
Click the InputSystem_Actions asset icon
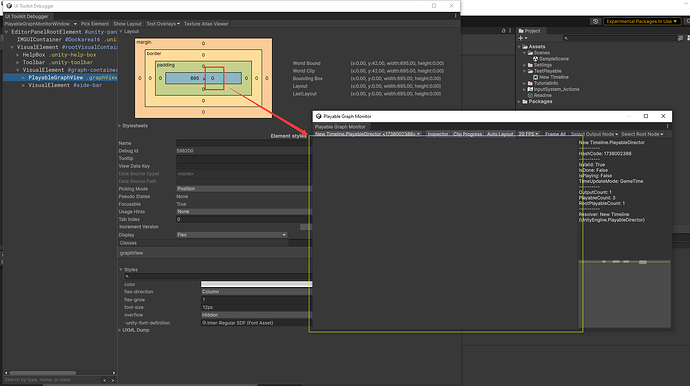[x=530, y=89]
